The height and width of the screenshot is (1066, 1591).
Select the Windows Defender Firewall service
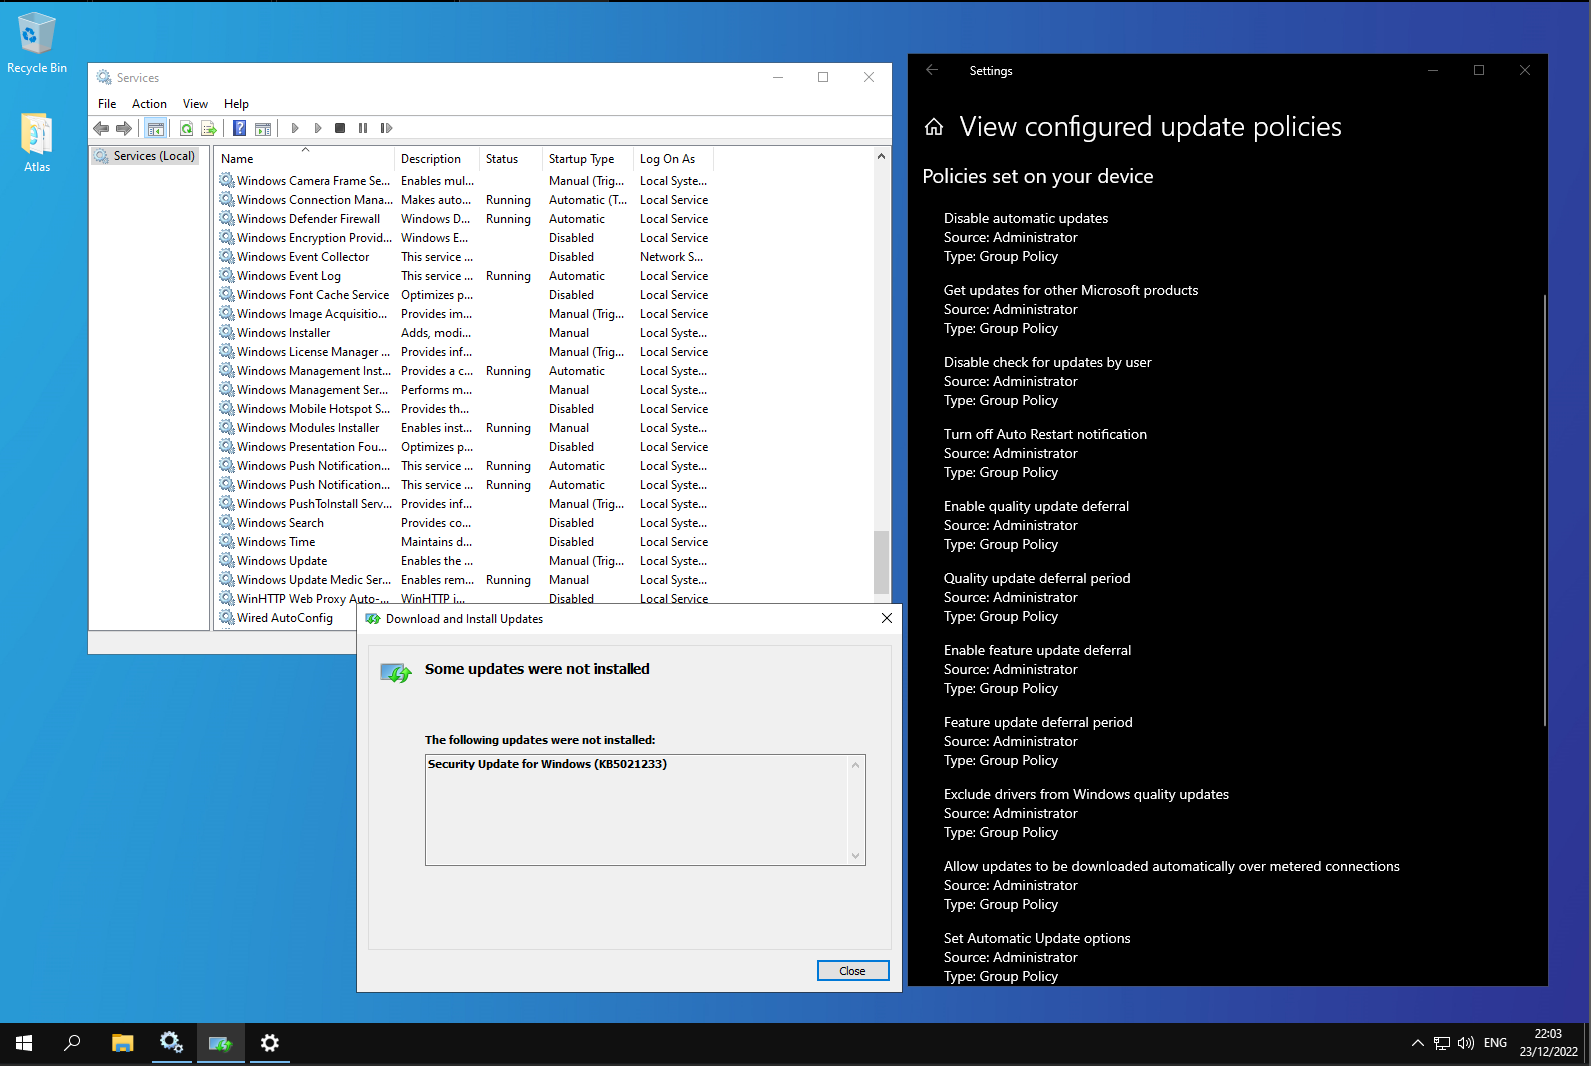pos(464,219)
